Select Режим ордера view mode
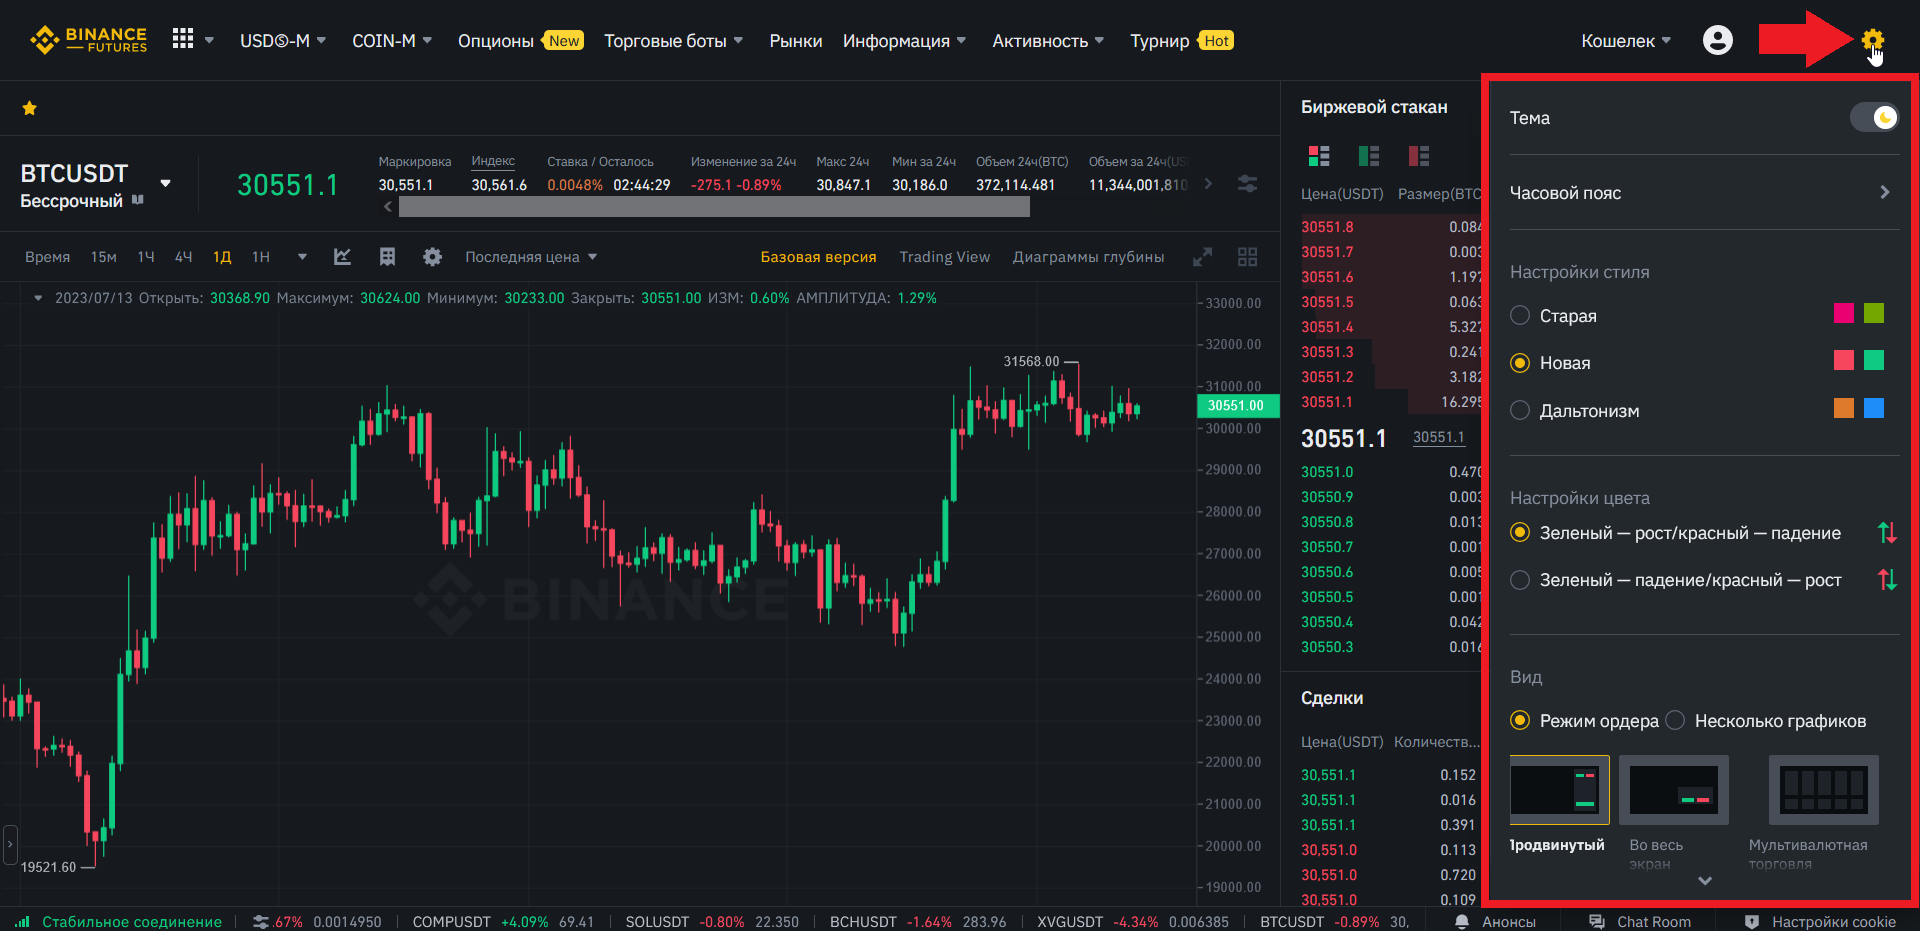 point(1520,721)
